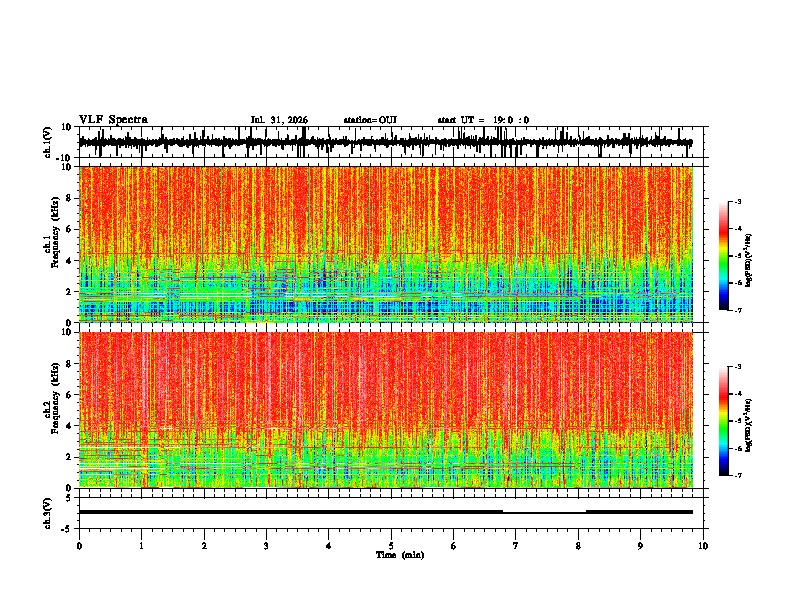The height and width of the screenshot is (612, 792).
Task: Click the 'ch.1(V)' waveform axis label
Action: pos(47,142)
